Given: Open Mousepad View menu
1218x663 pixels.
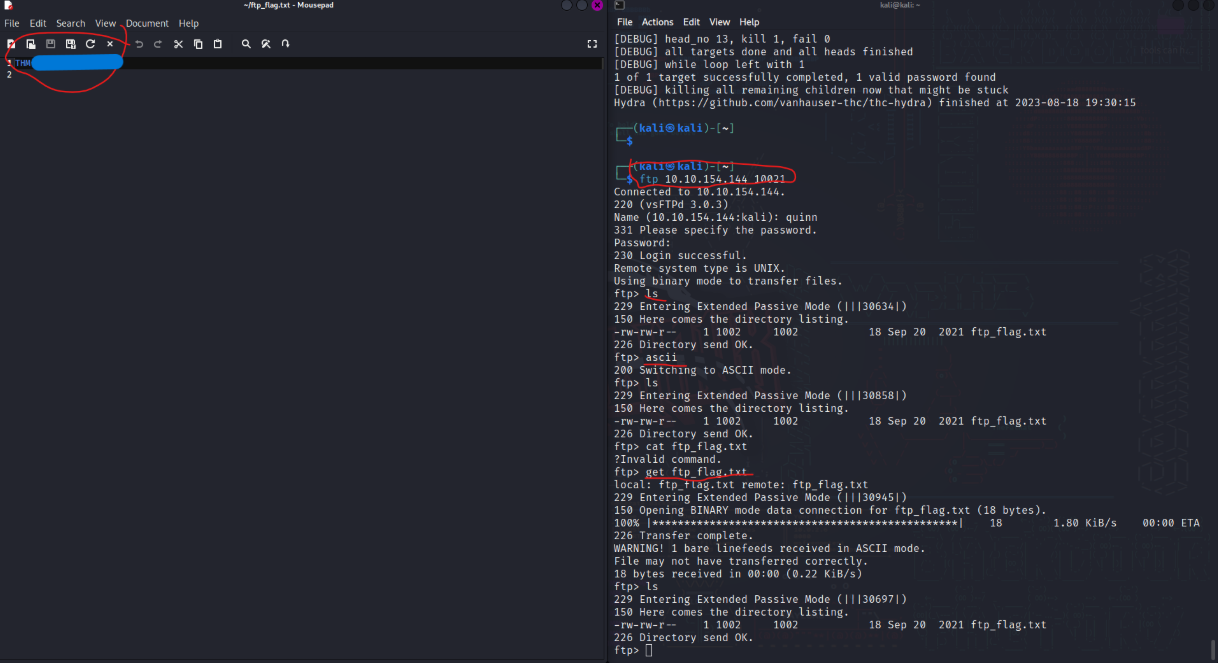Looking at the screenshot, I should (x=106, y=23).
